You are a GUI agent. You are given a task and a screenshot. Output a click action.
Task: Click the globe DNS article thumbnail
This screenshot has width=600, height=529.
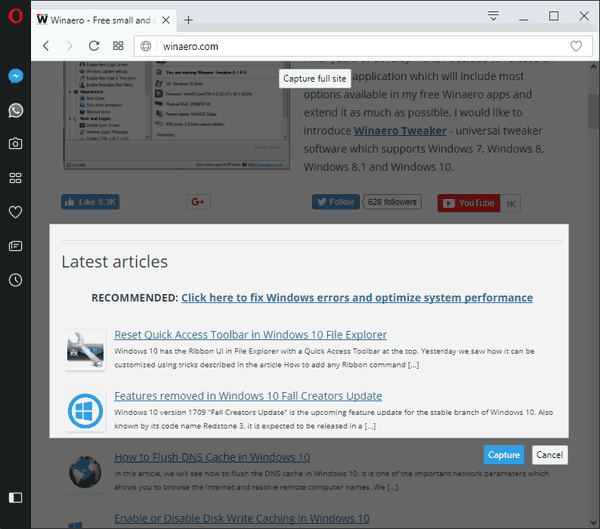pyautogui.click(x=85, y=472)
